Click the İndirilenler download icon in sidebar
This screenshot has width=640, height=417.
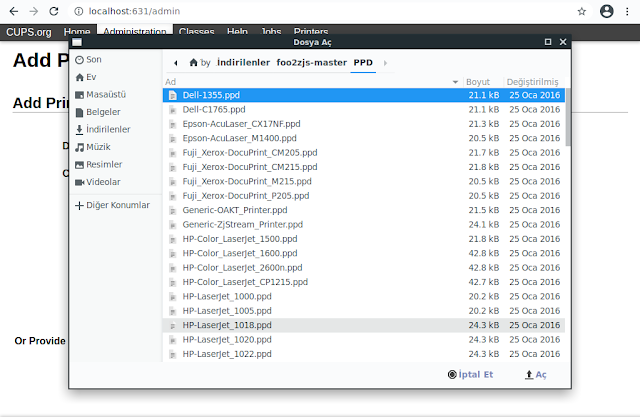(x=80, y=130)
